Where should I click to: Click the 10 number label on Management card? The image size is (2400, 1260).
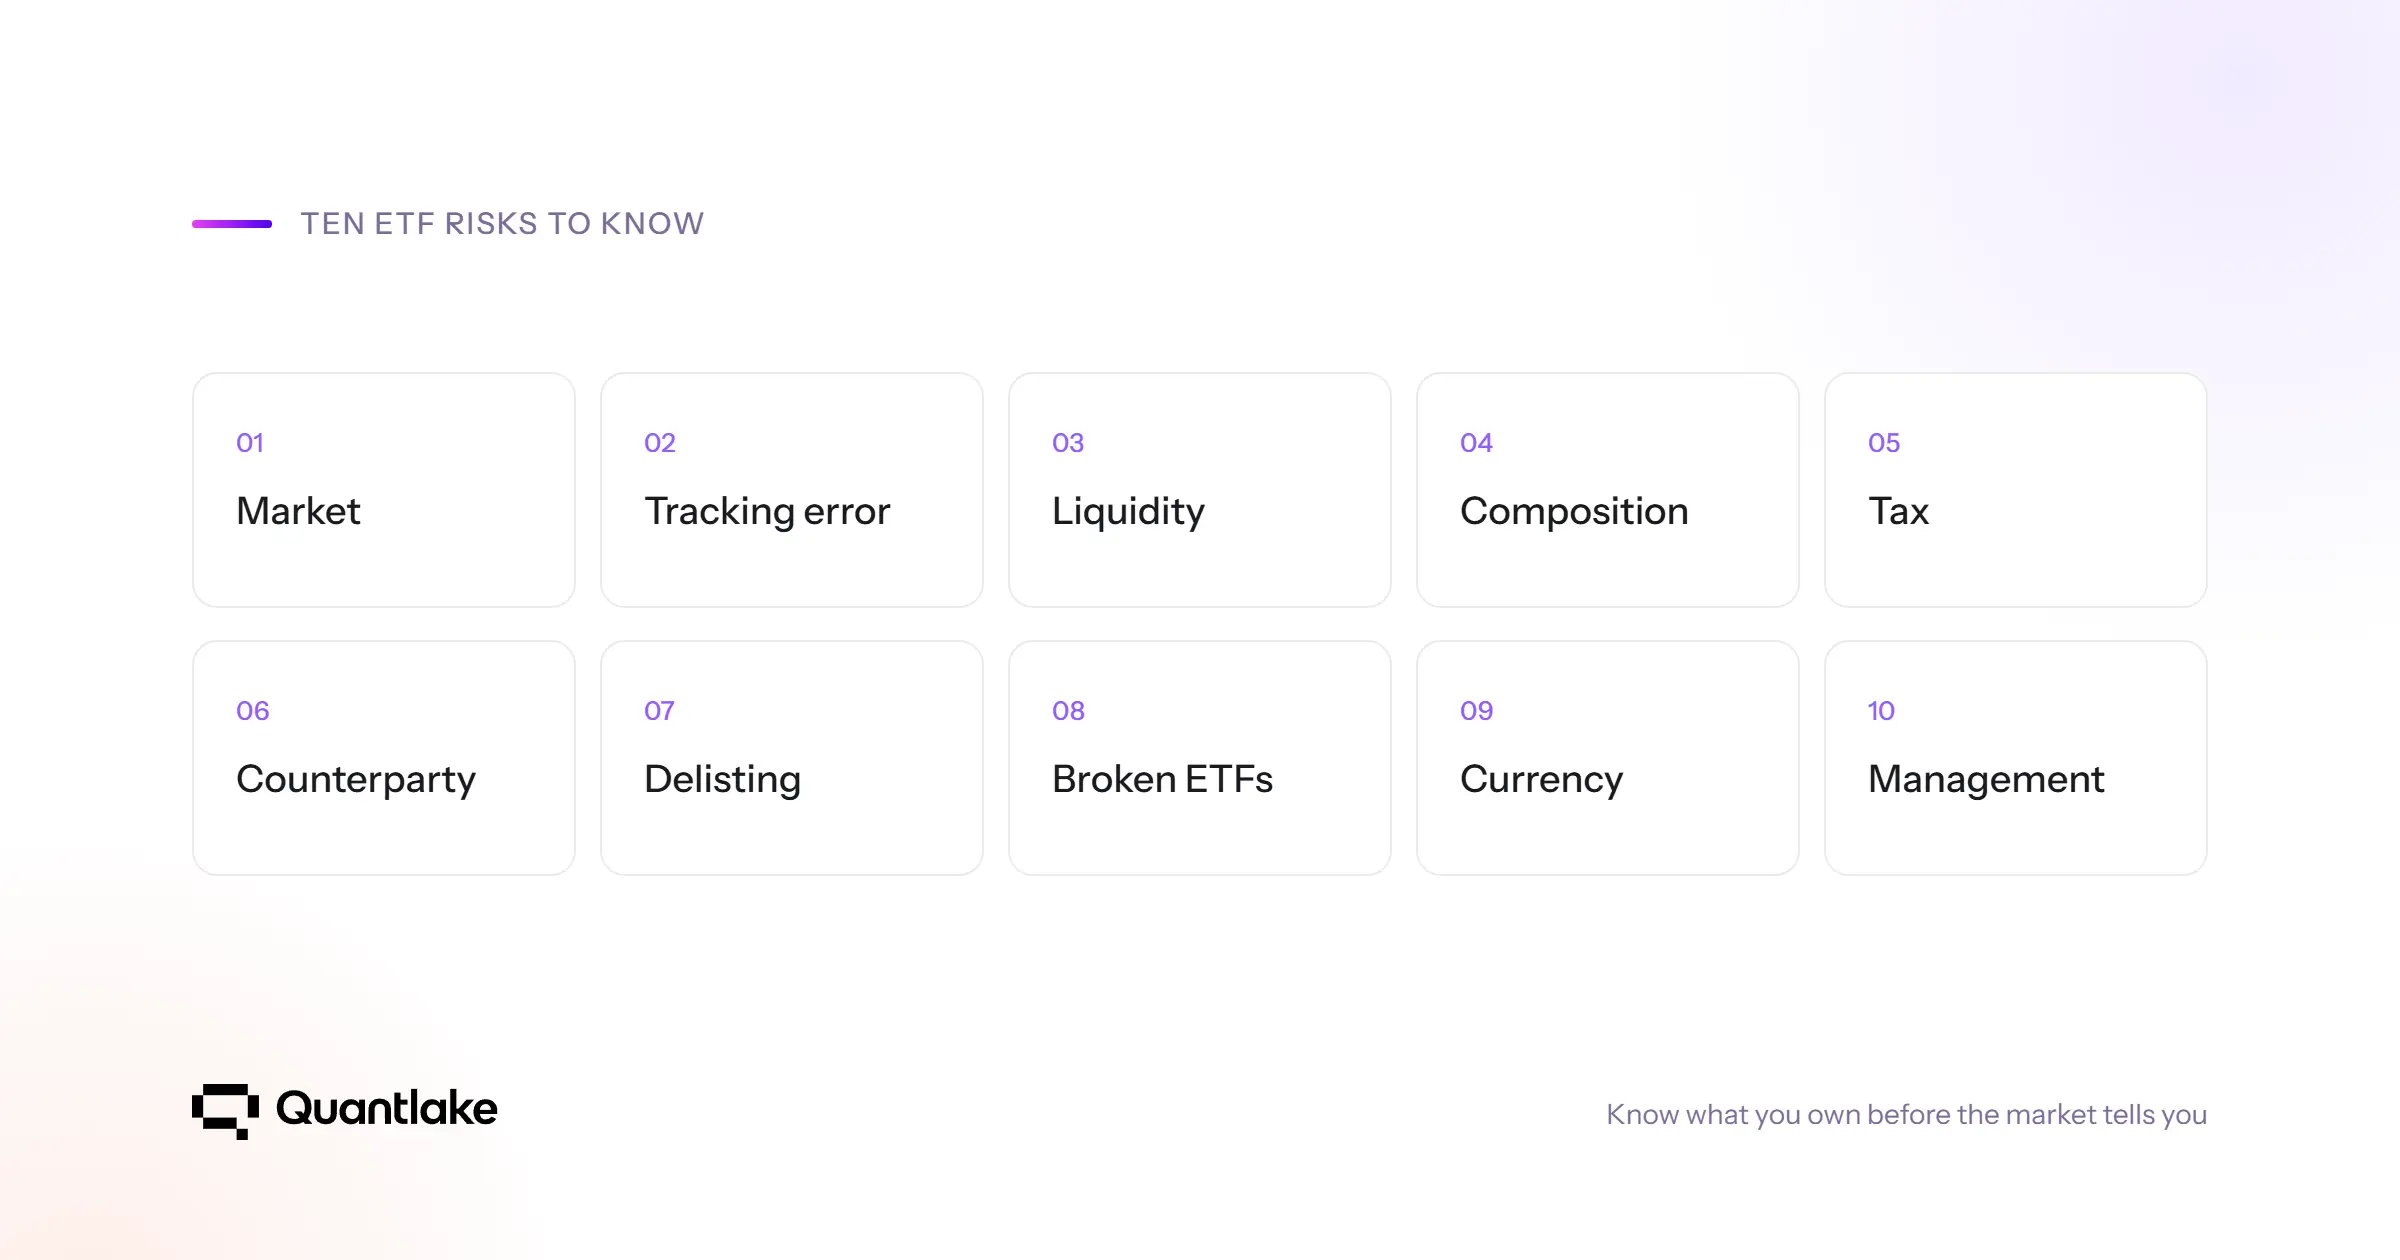(1881, 711)
